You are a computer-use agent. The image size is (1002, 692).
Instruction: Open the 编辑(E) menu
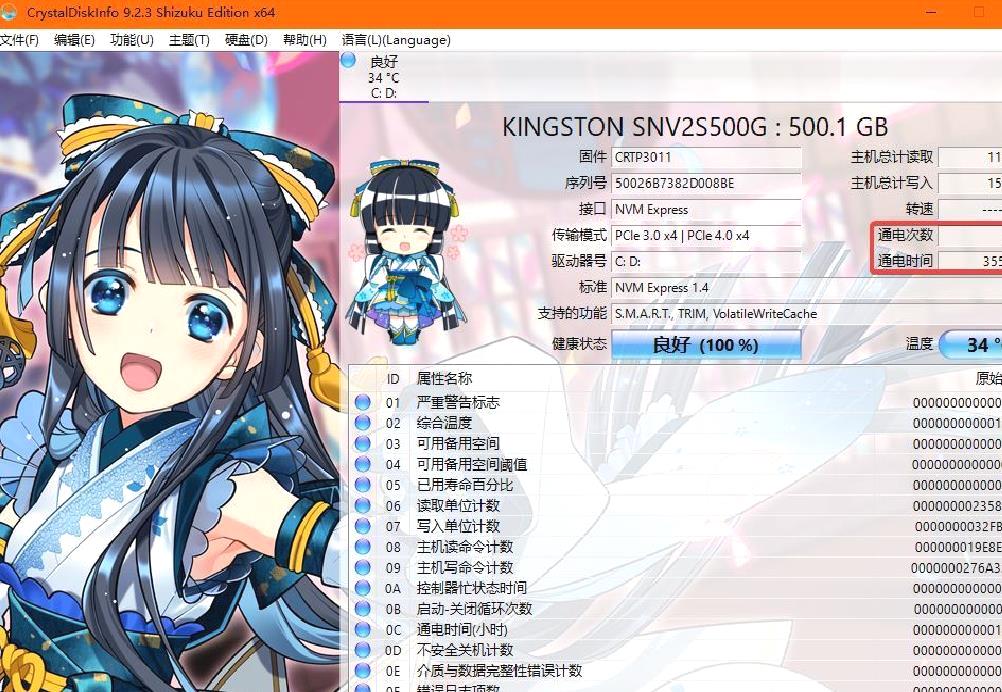(74, 40)
